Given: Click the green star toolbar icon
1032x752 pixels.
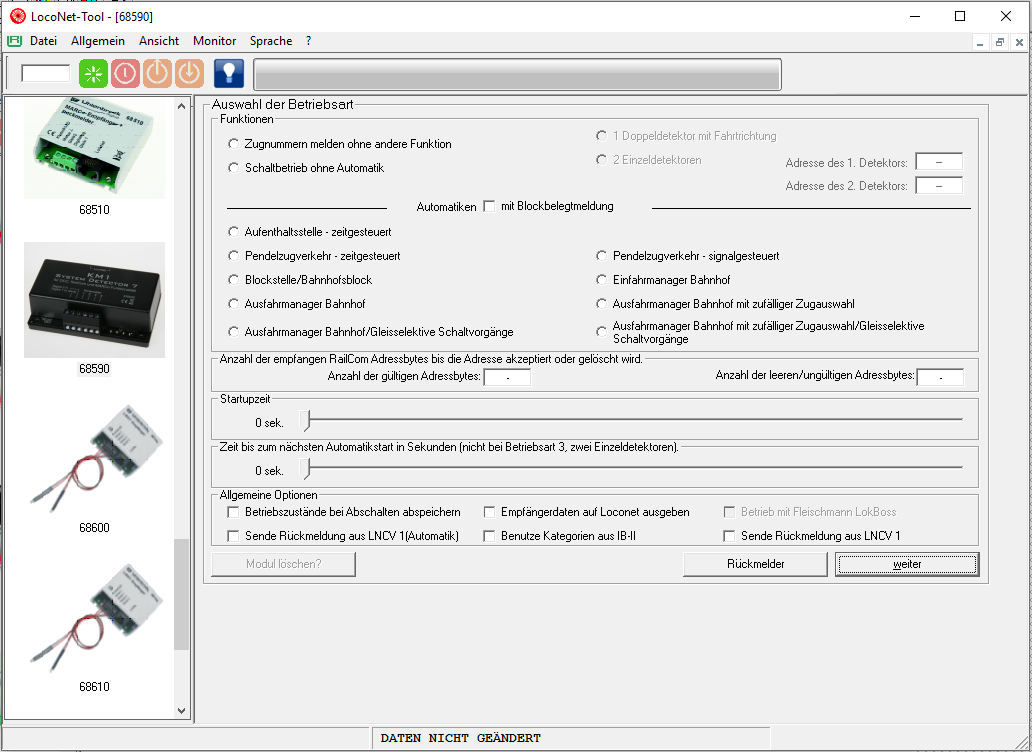Looking at the screenshot, I should (x=93, y=74).
